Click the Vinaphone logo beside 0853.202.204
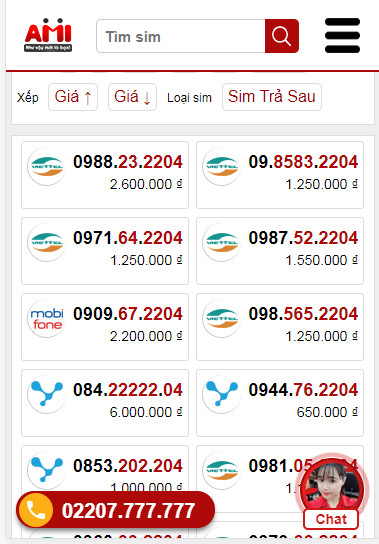This screenshot has height=544, width=379. click(x=47, y=470)
